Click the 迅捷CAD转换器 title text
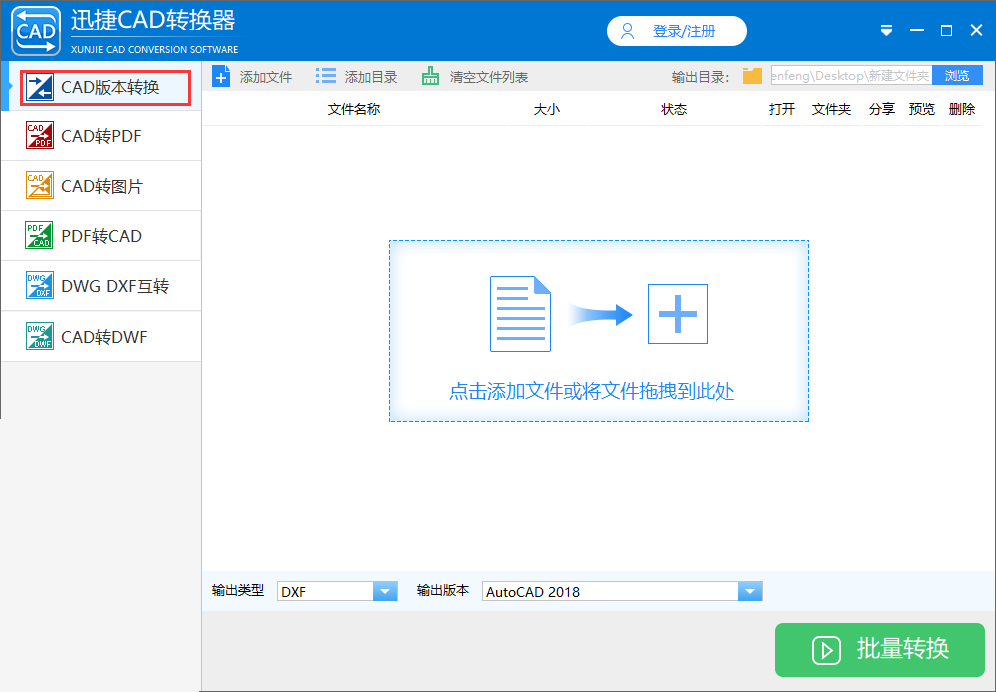 [x=153, y=20]
